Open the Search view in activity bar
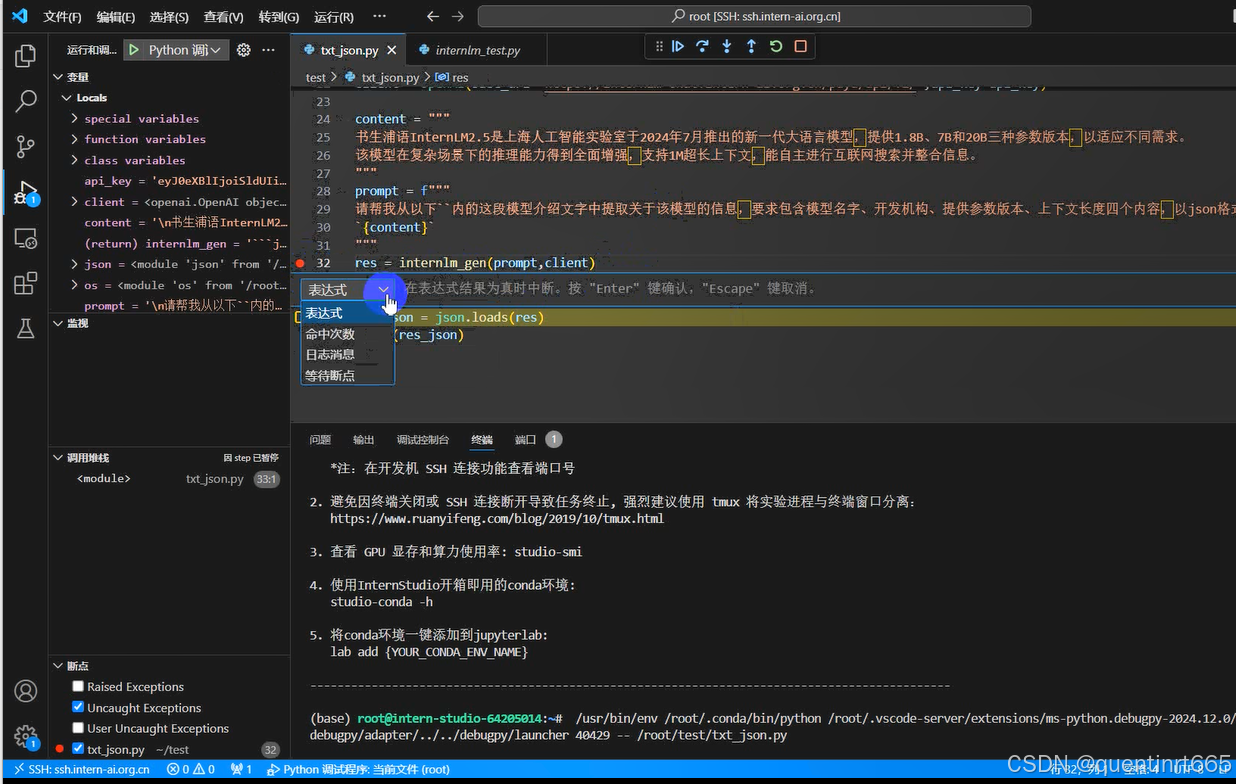1236x784 pixels. [x=26, y=101]
